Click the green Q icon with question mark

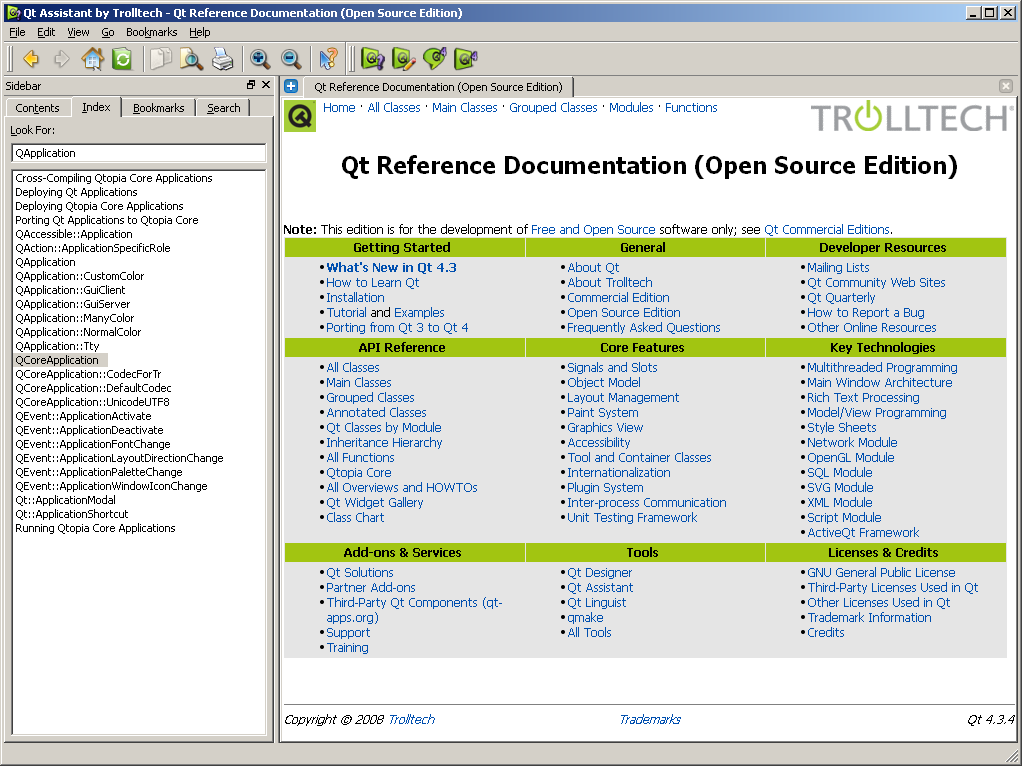point(373,59)
